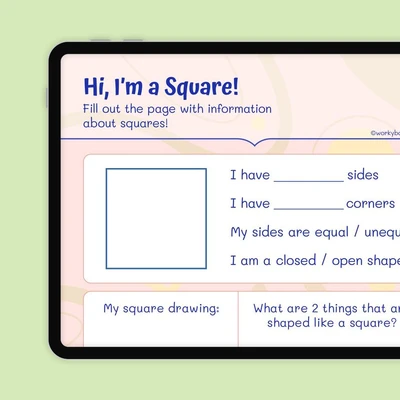Click 'shaped like a square?' question text
Image resolution: width=400 pixels, height=400 pixels.
(x=332, y=323)
